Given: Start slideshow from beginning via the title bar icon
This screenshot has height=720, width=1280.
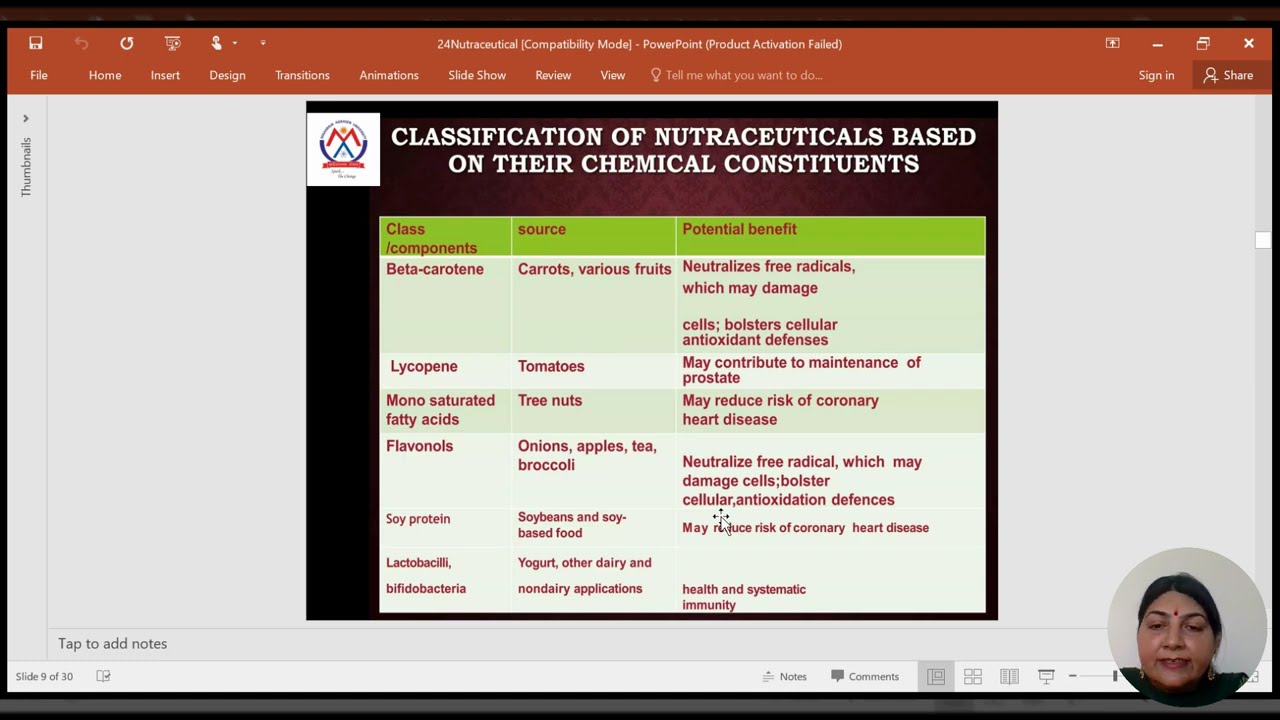Looking at the screenshot, I should click(x=172, y=43).
